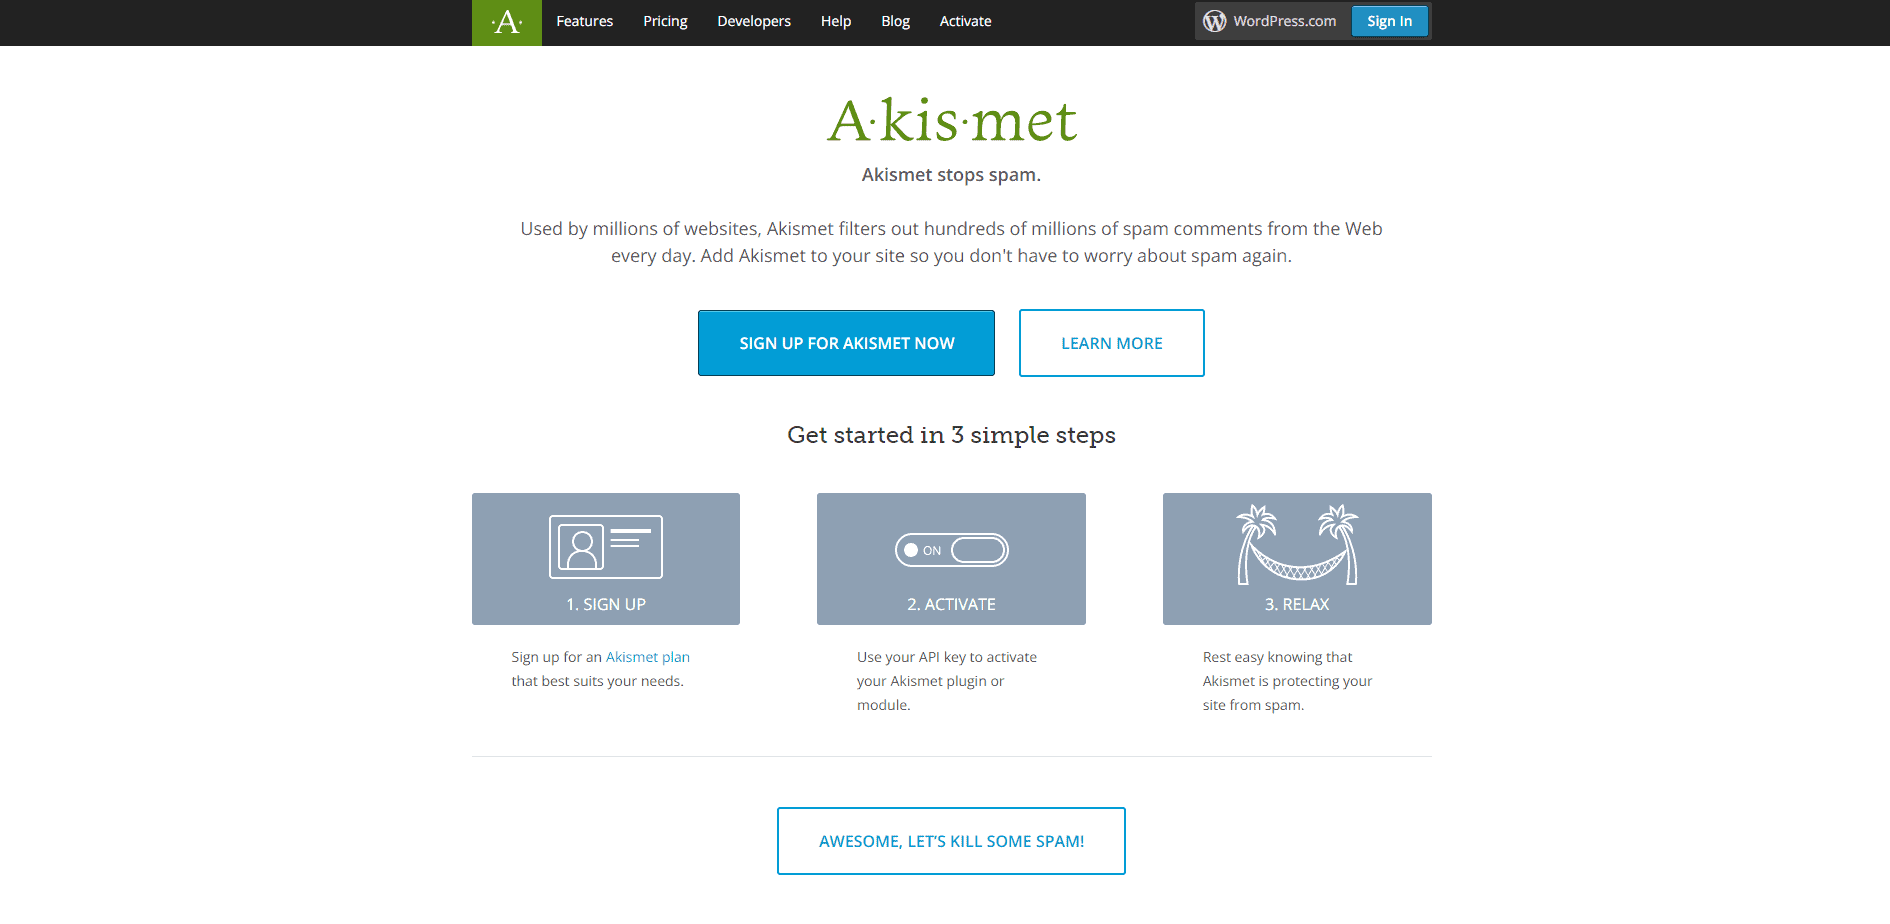Click the ON toggle switch illustration
This screenshot has height=924, width=1890.
[951, 550]
